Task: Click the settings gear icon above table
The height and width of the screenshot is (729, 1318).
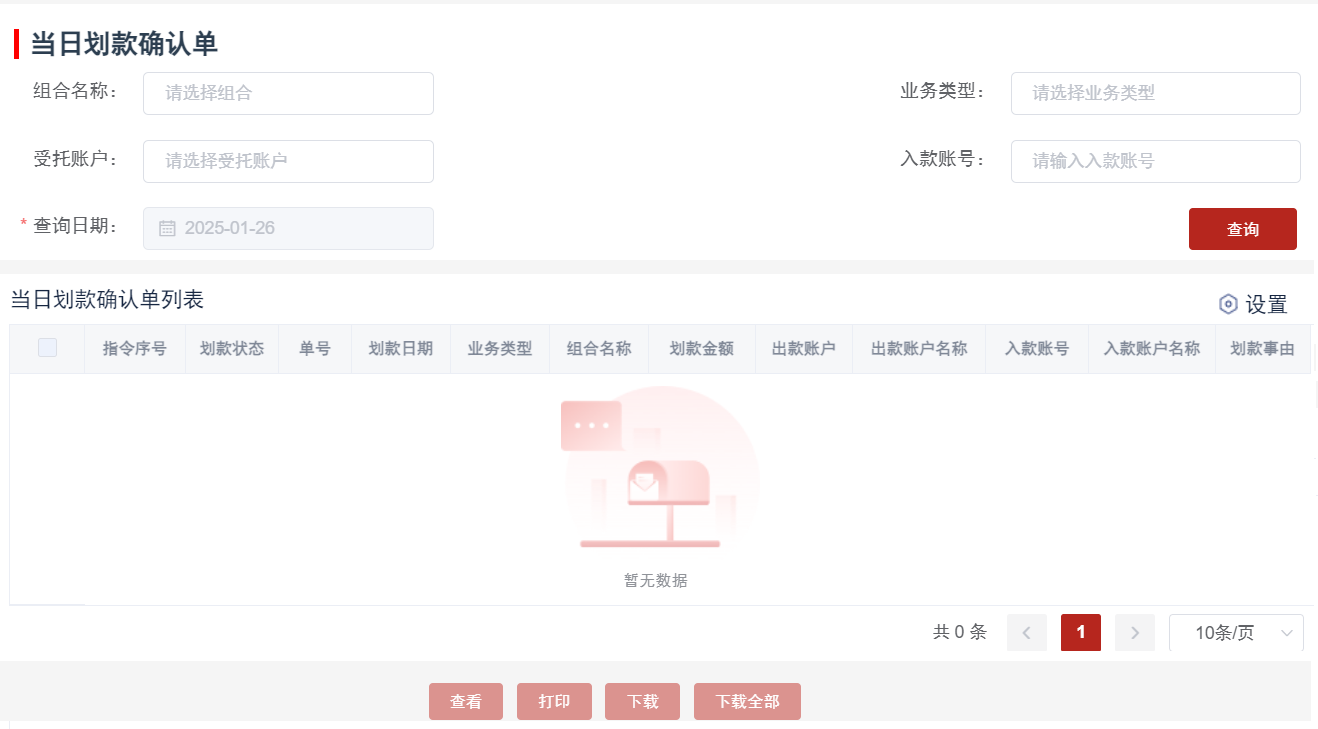Action: 1228,304
